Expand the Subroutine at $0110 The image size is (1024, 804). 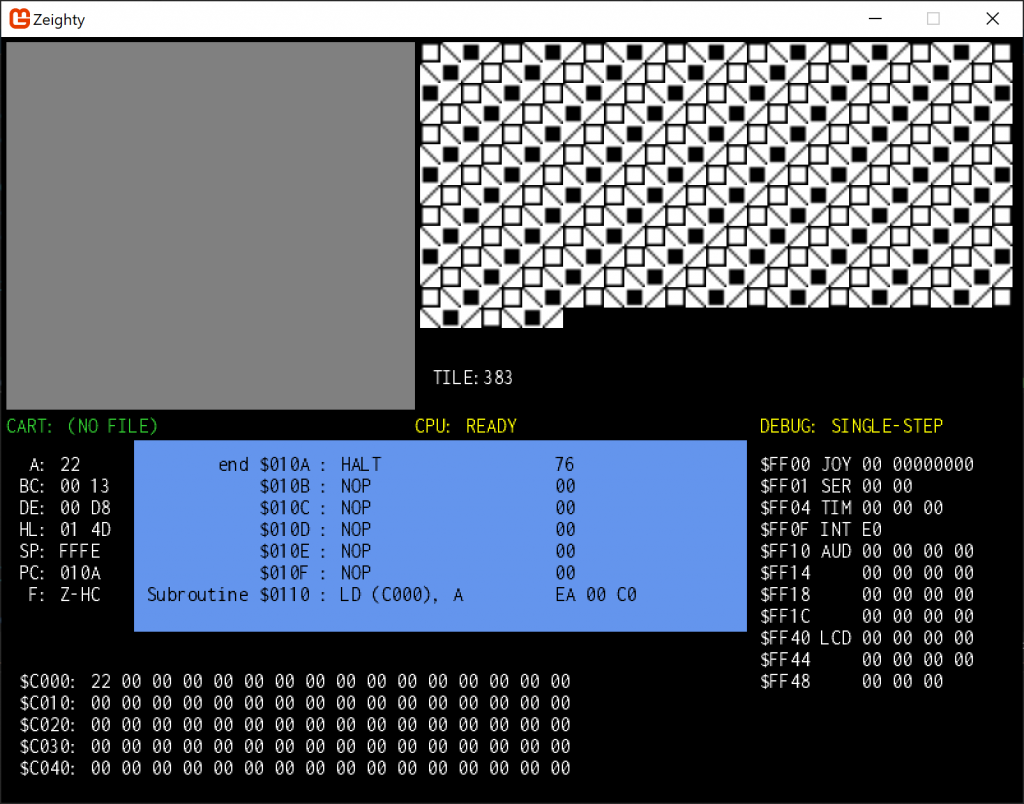pyautogui.click(x=196, y=594)
